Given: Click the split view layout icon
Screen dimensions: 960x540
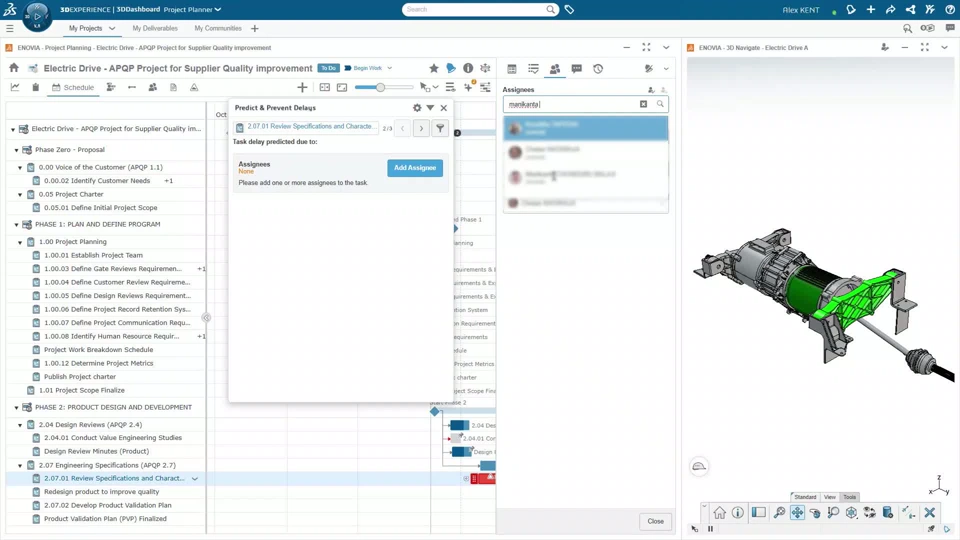Looking at the screenshot, I should point(324,88).
